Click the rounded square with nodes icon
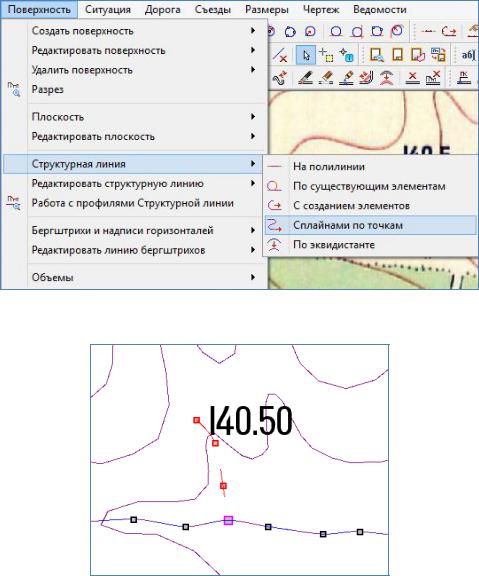The height and width of the screenshot is (576, 479). pos(377,32)
